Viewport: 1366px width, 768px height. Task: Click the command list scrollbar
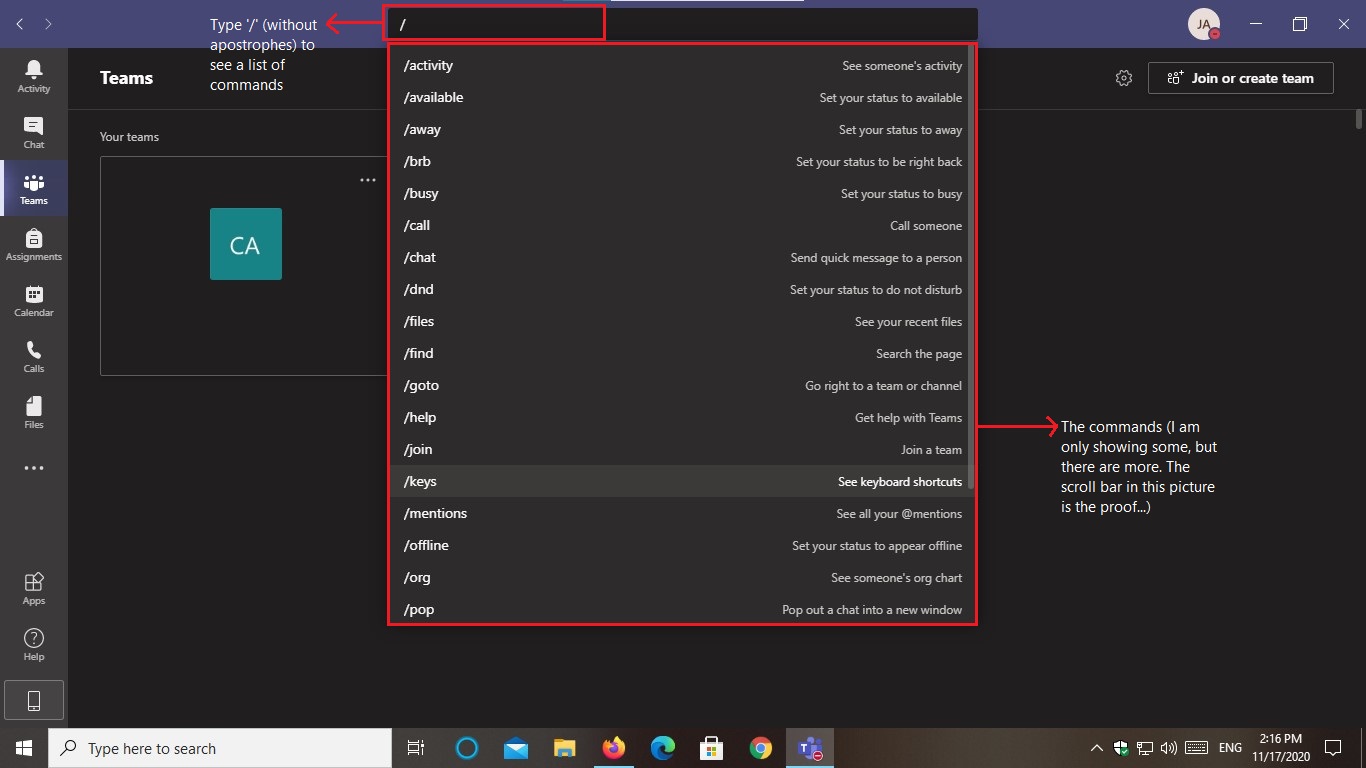click(x=971, y=268)
